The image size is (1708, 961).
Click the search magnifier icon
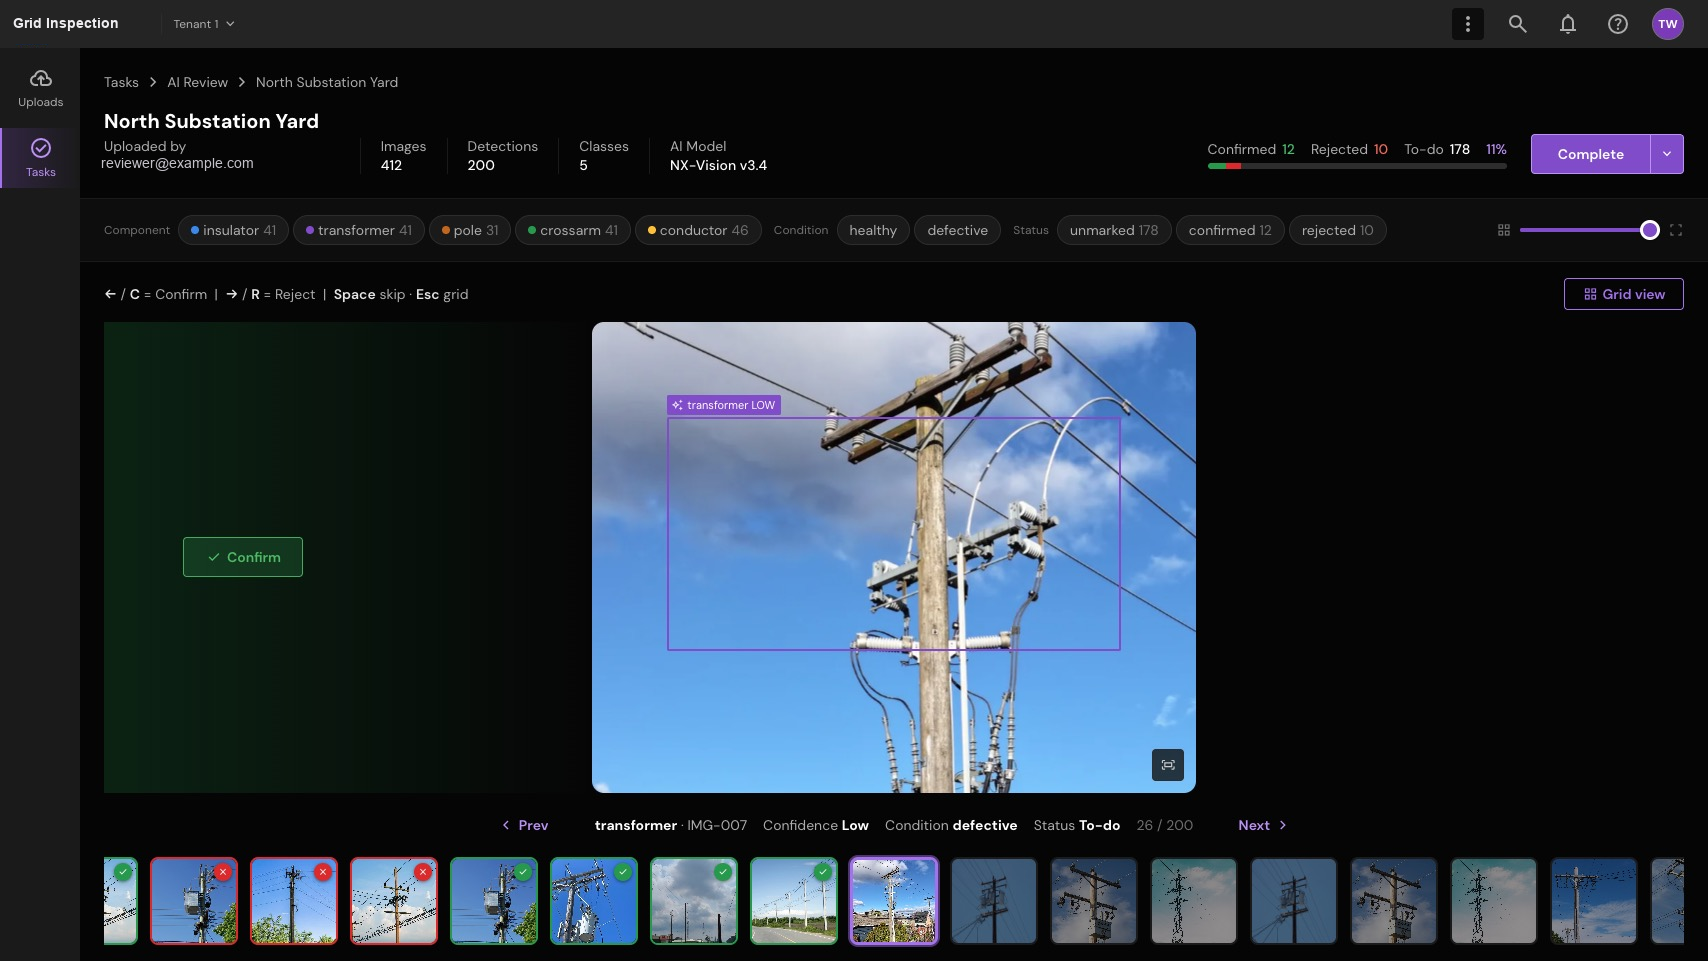1518,24
